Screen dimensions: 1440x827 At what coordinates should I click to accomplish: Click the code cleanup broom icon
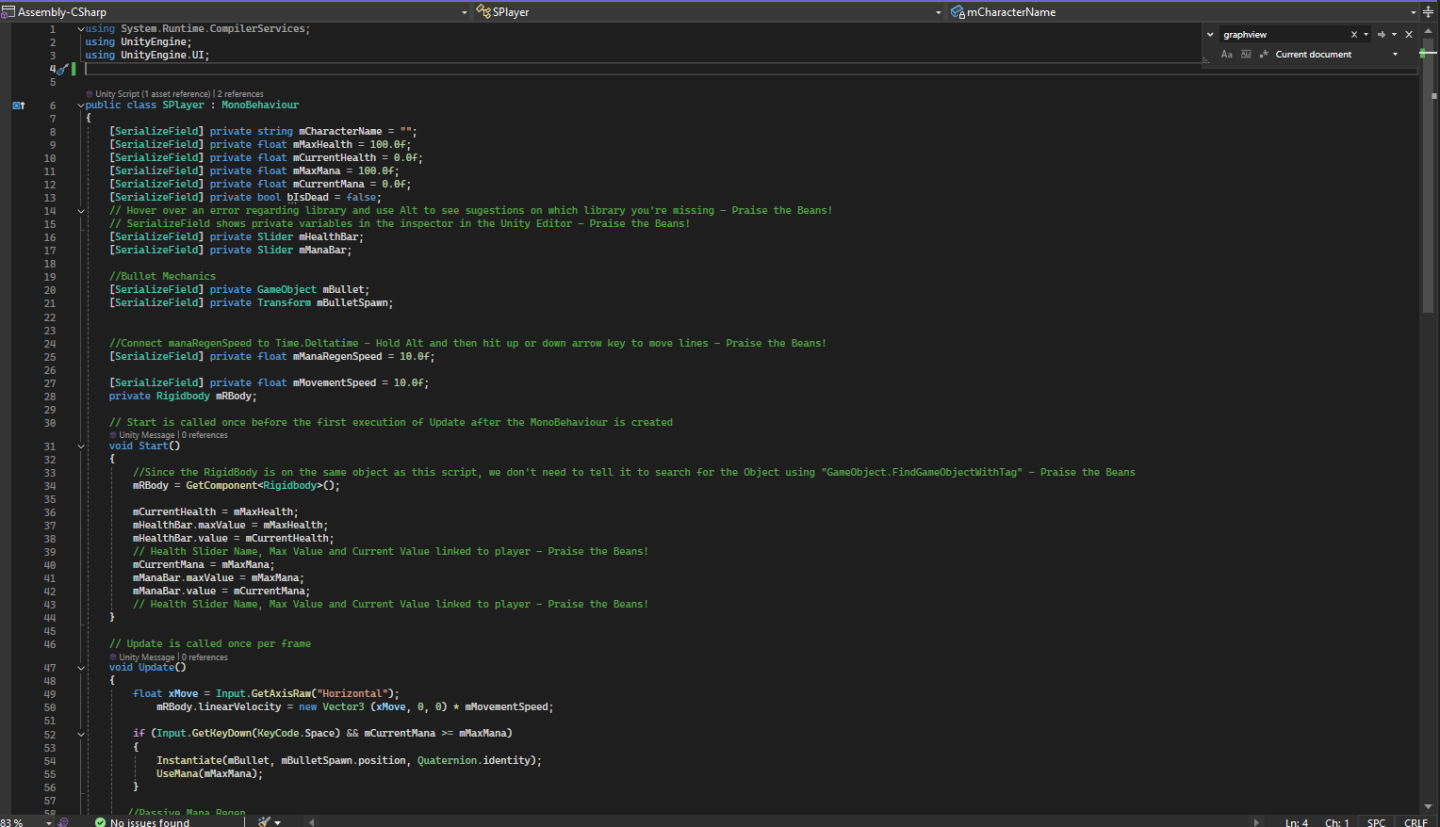pyautogui.click(x=264, y=822)
